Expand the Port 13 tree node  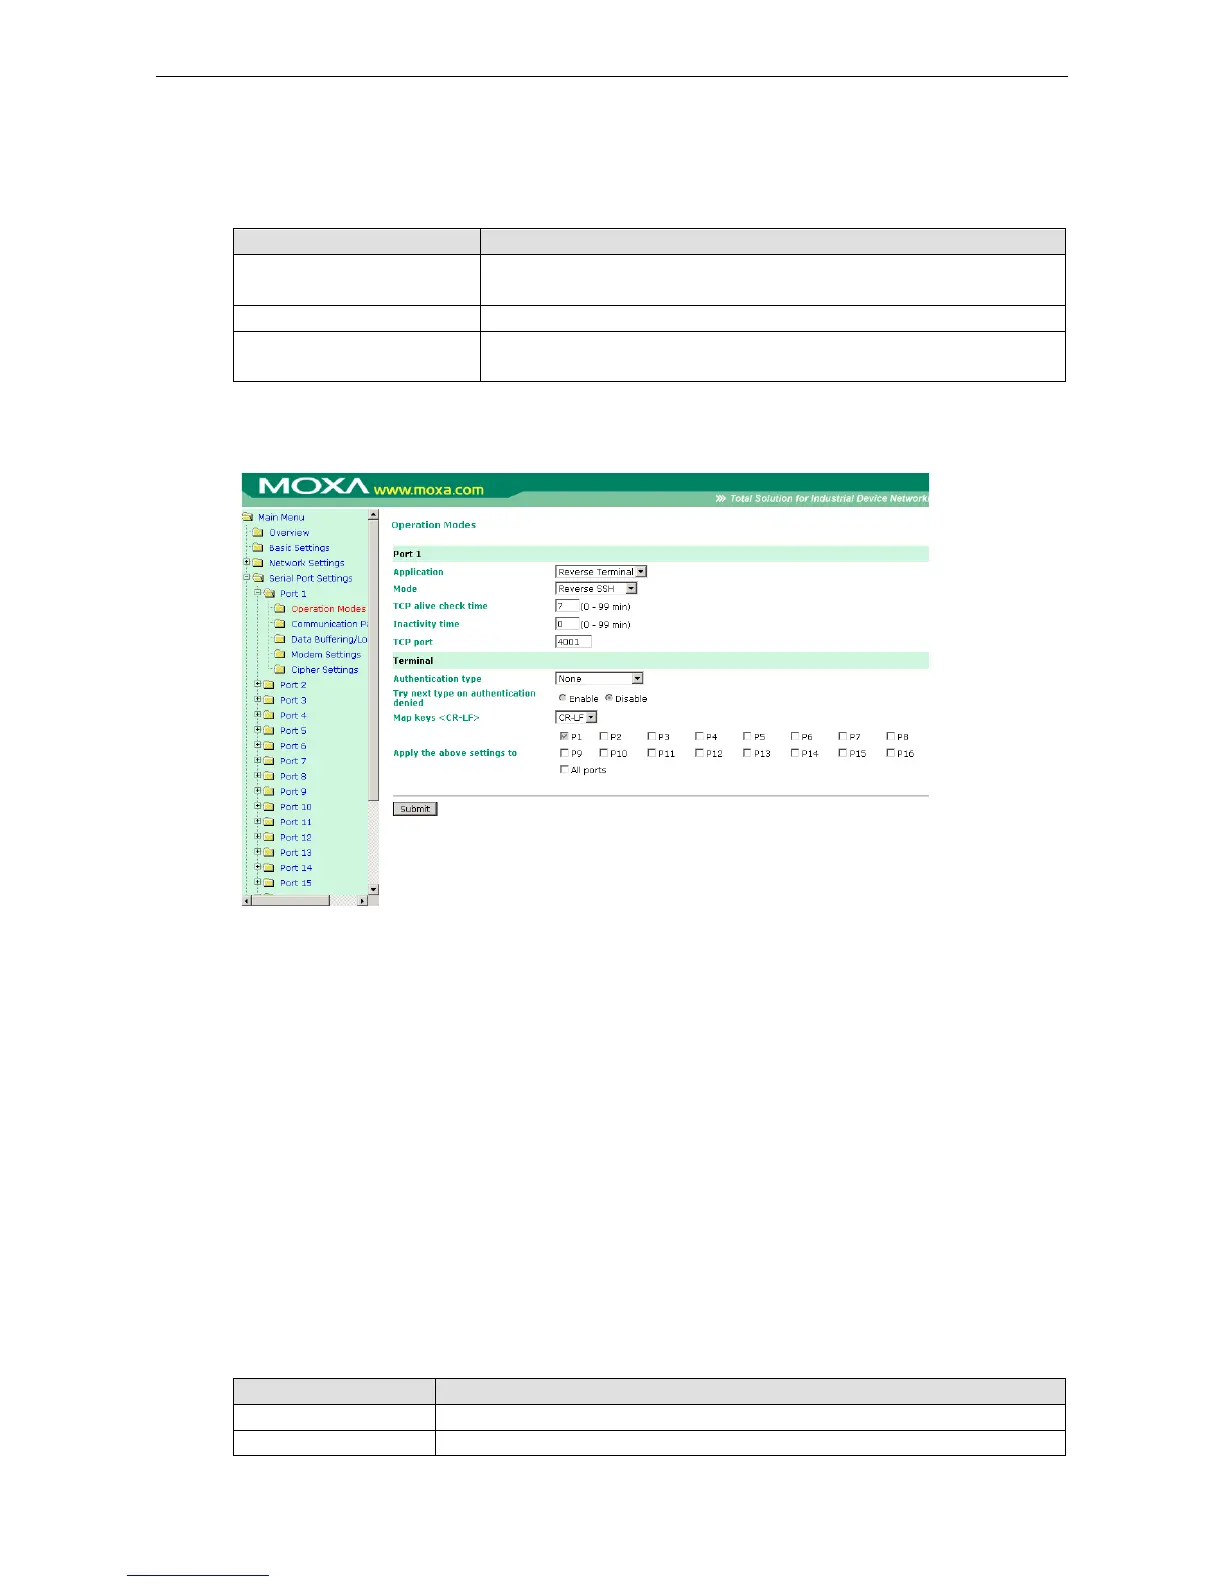tap(257, 852)
